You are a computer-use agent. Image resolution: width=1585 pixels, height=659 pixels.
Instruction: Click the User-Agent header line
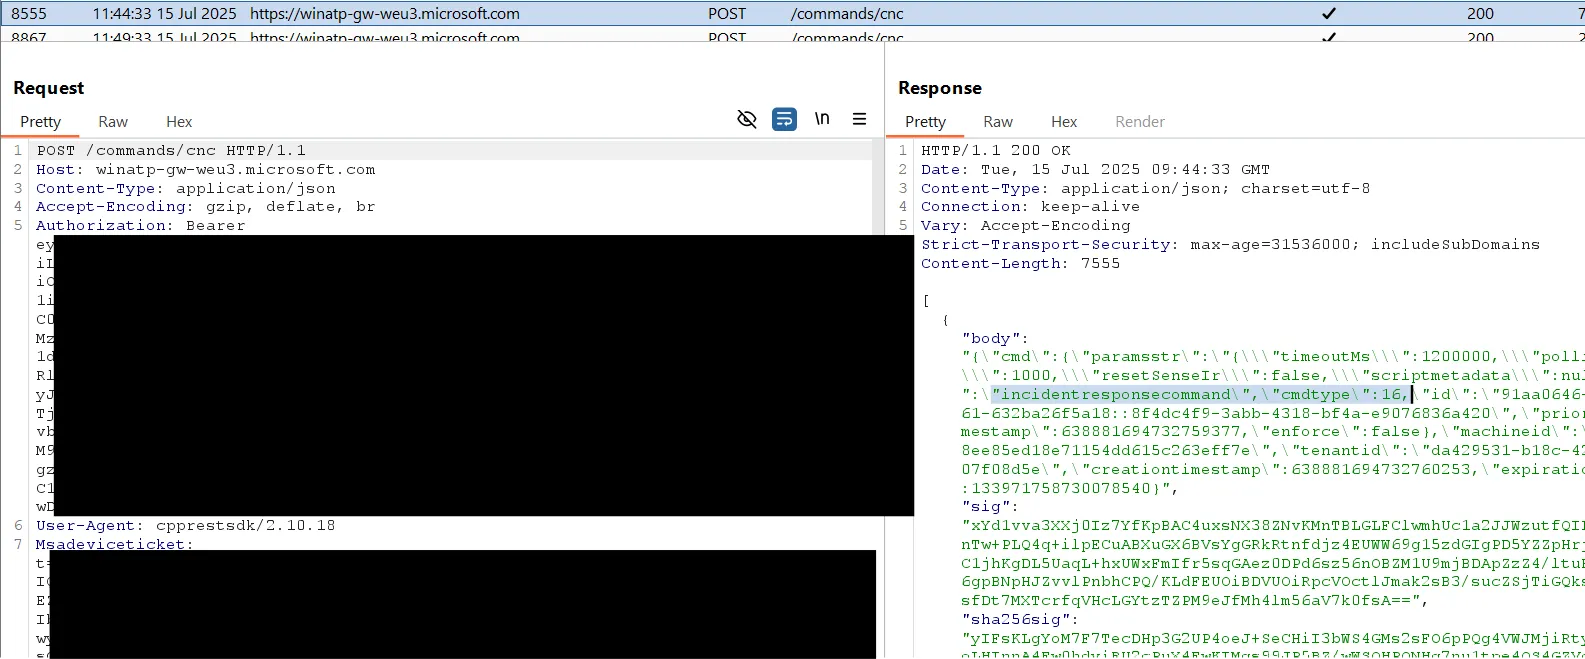[x=185, y=526]
